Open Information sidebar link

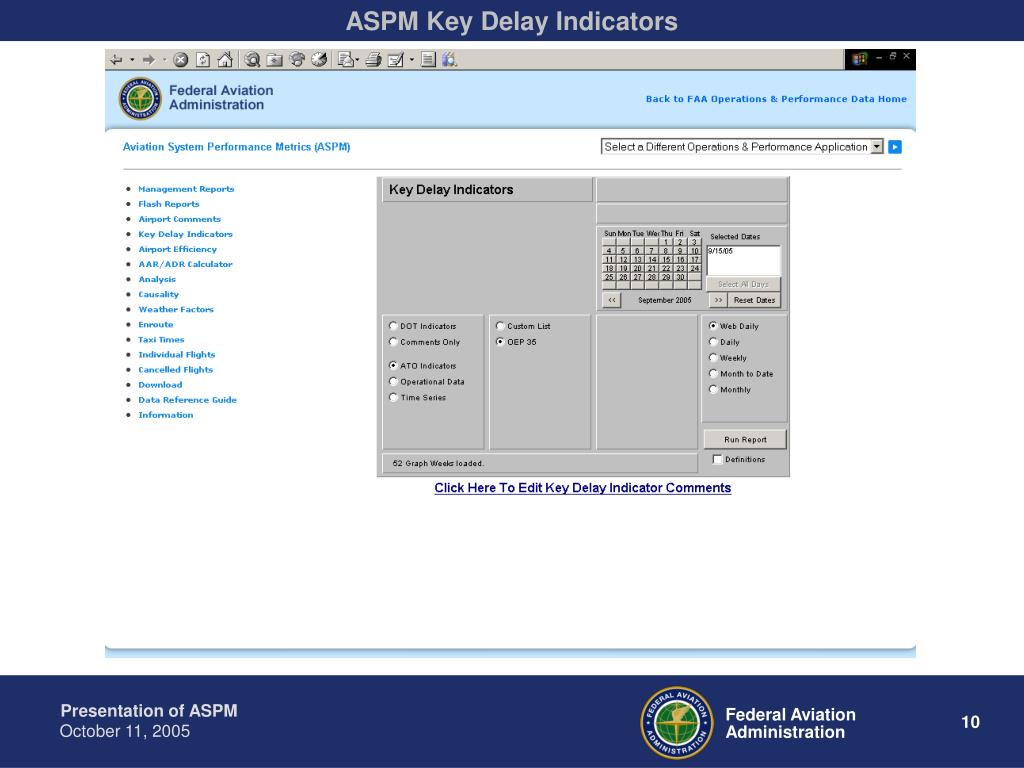pyautogui.click(x=166, y=414)
